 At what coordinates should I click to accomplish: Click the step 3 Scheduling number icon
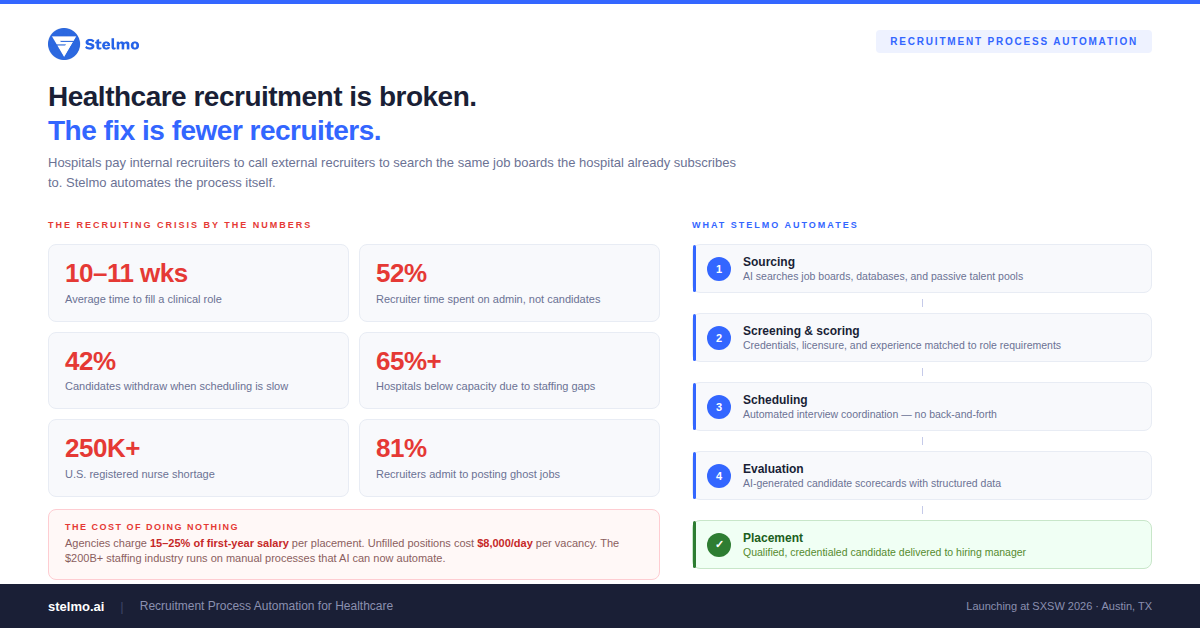pyautogui.click(x=718, y=407)
